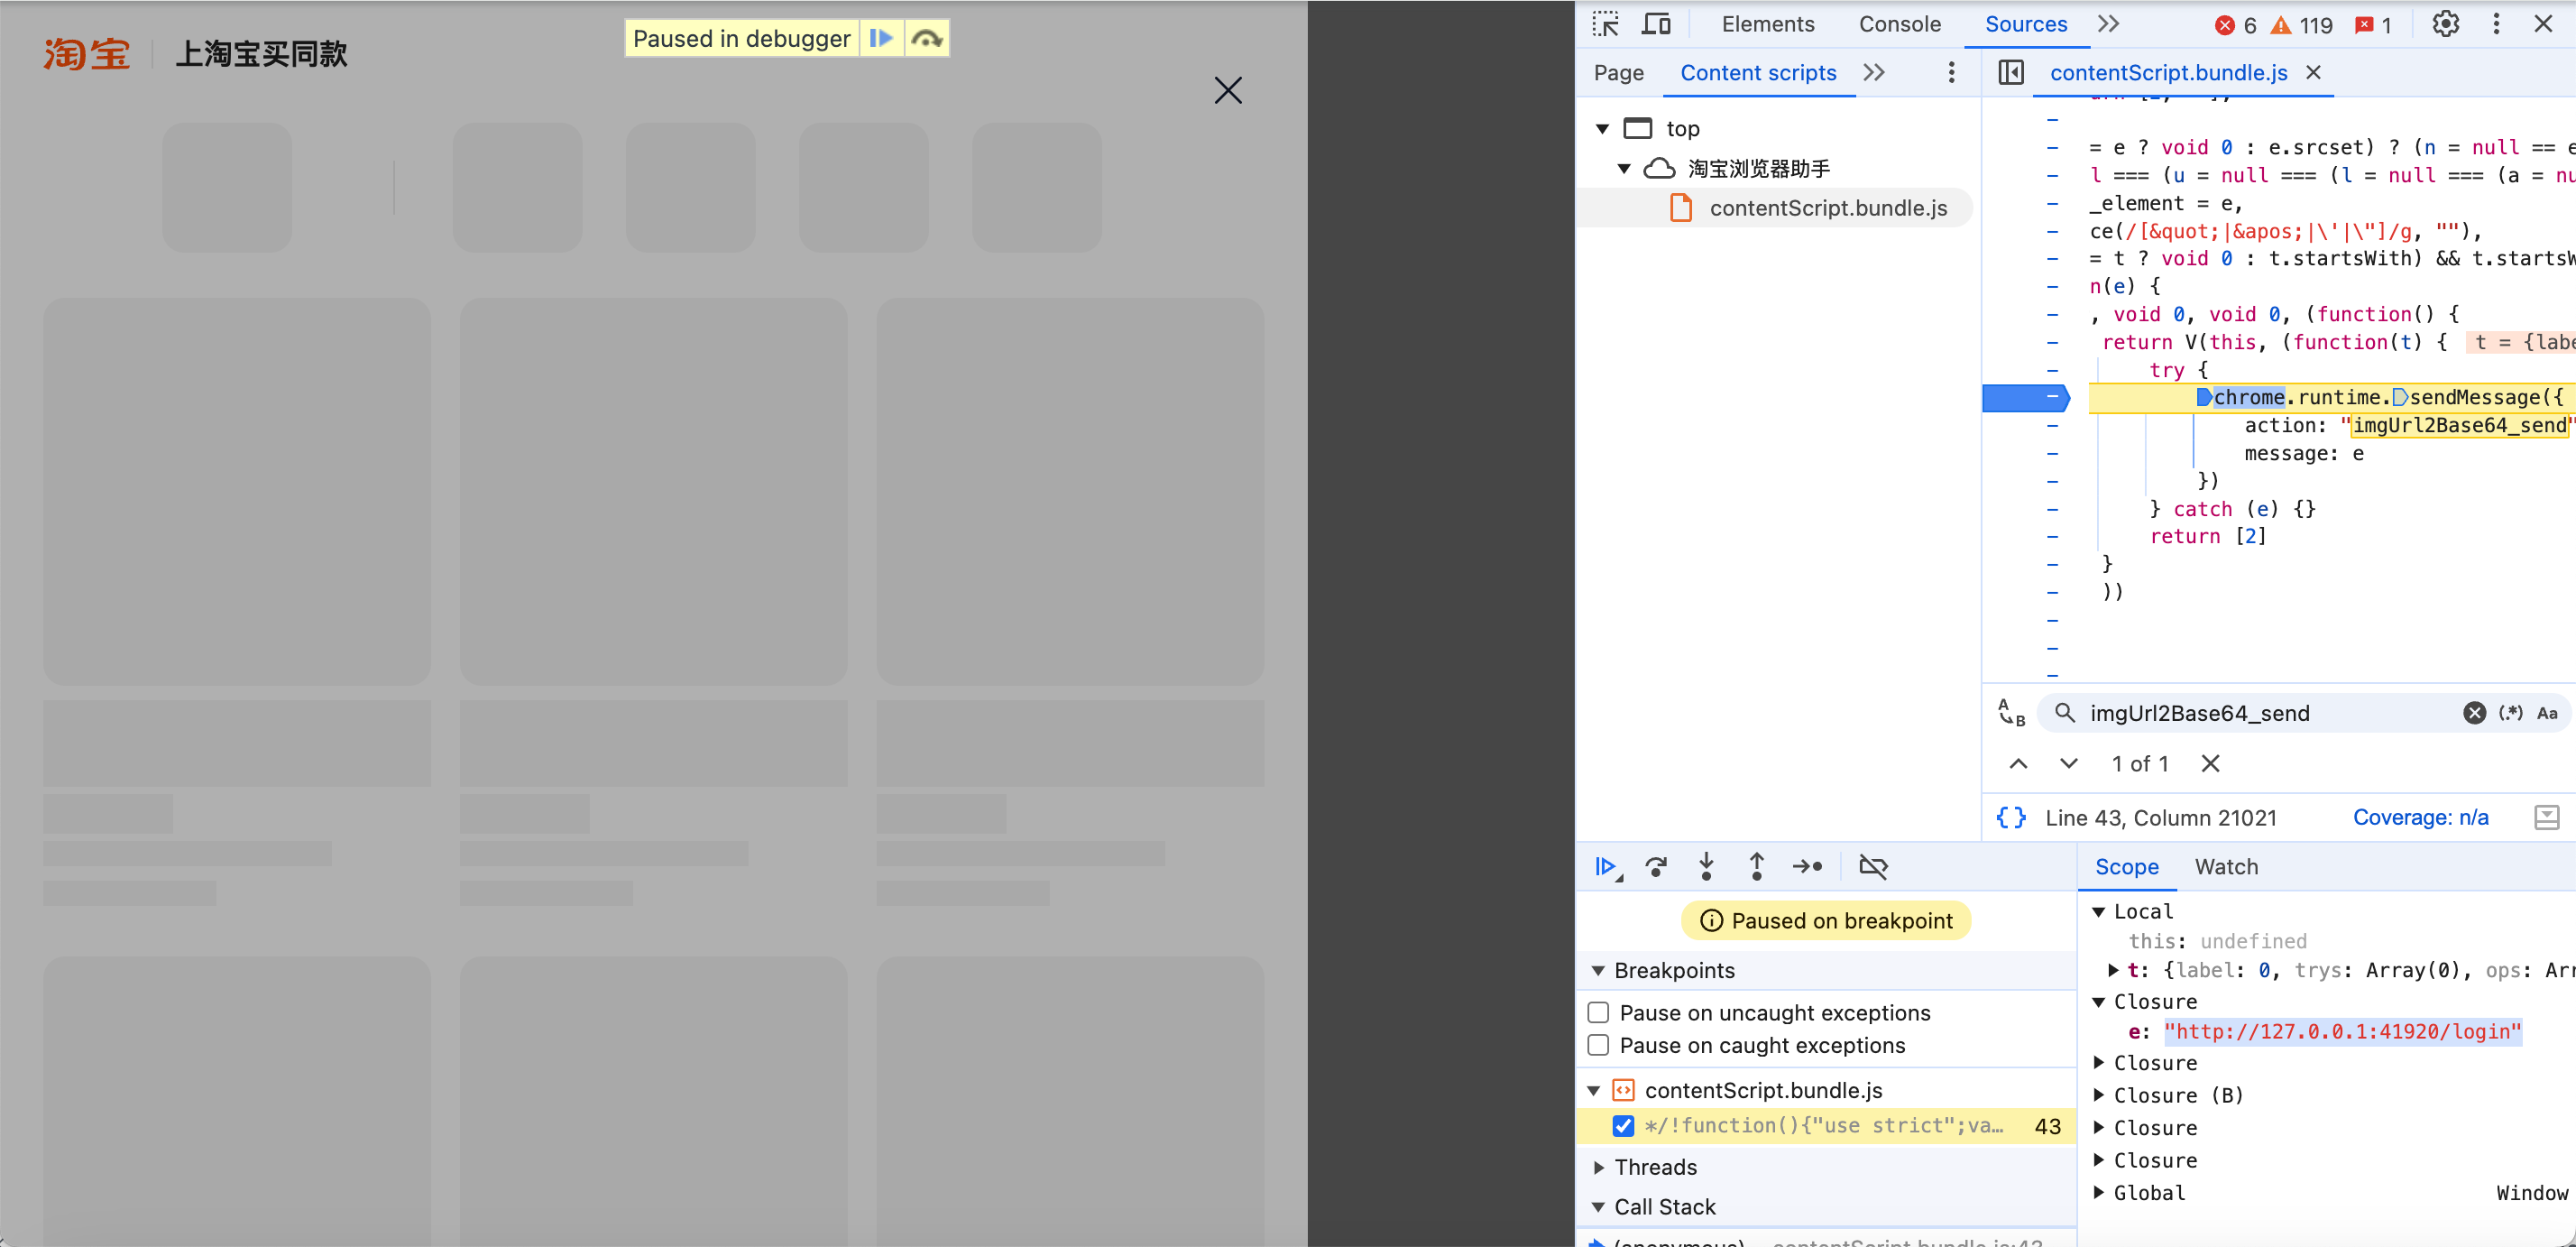Click the Step button
Viewport: 2576px width, 1247px height.
(x=1807, y=867)
